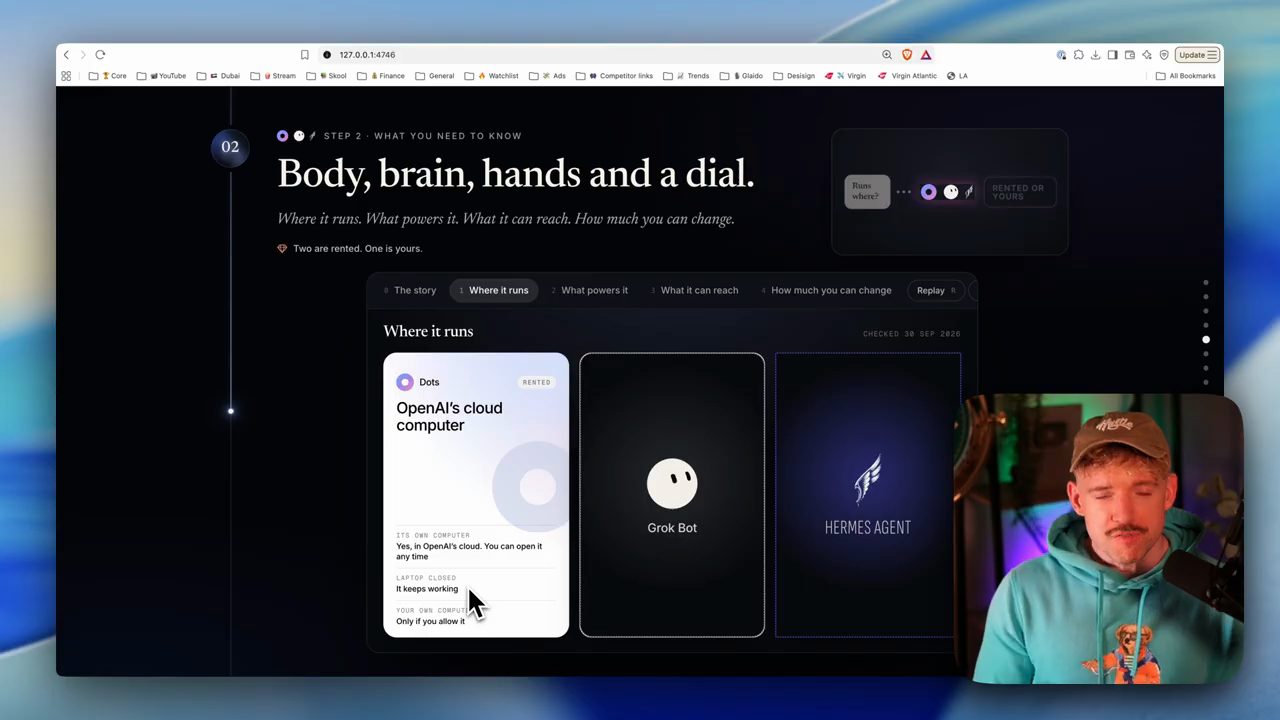Open How much you can change tab

pos(826,290)
